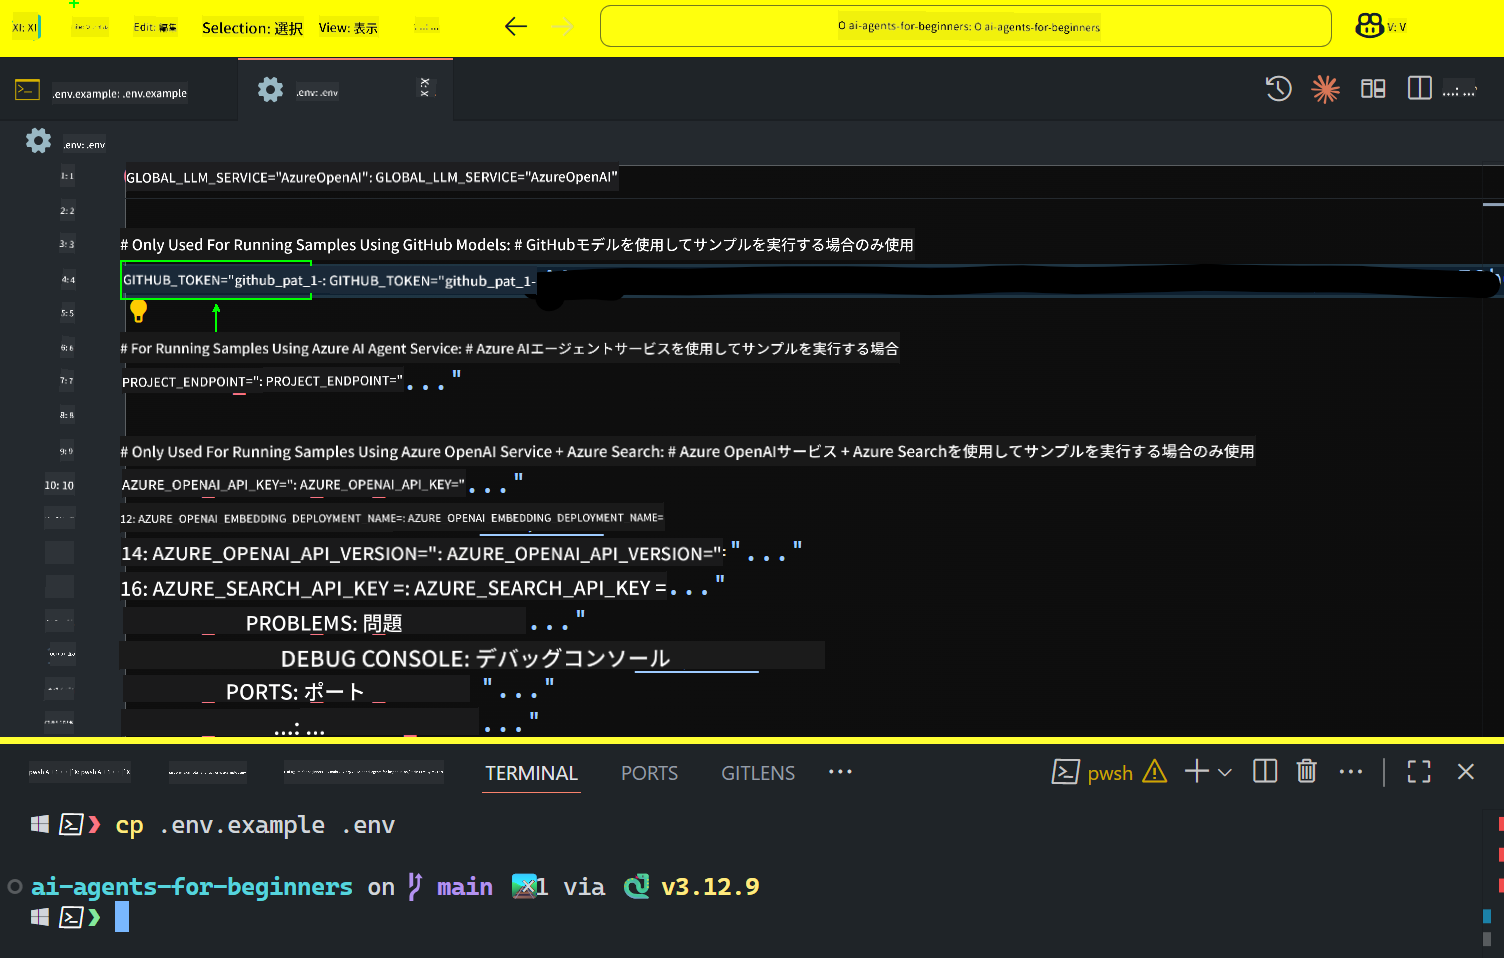The width and height of the screenshot is (1504, 958).
Task: Switch to the PORTS panel tab
Action: tap(649, 773)
